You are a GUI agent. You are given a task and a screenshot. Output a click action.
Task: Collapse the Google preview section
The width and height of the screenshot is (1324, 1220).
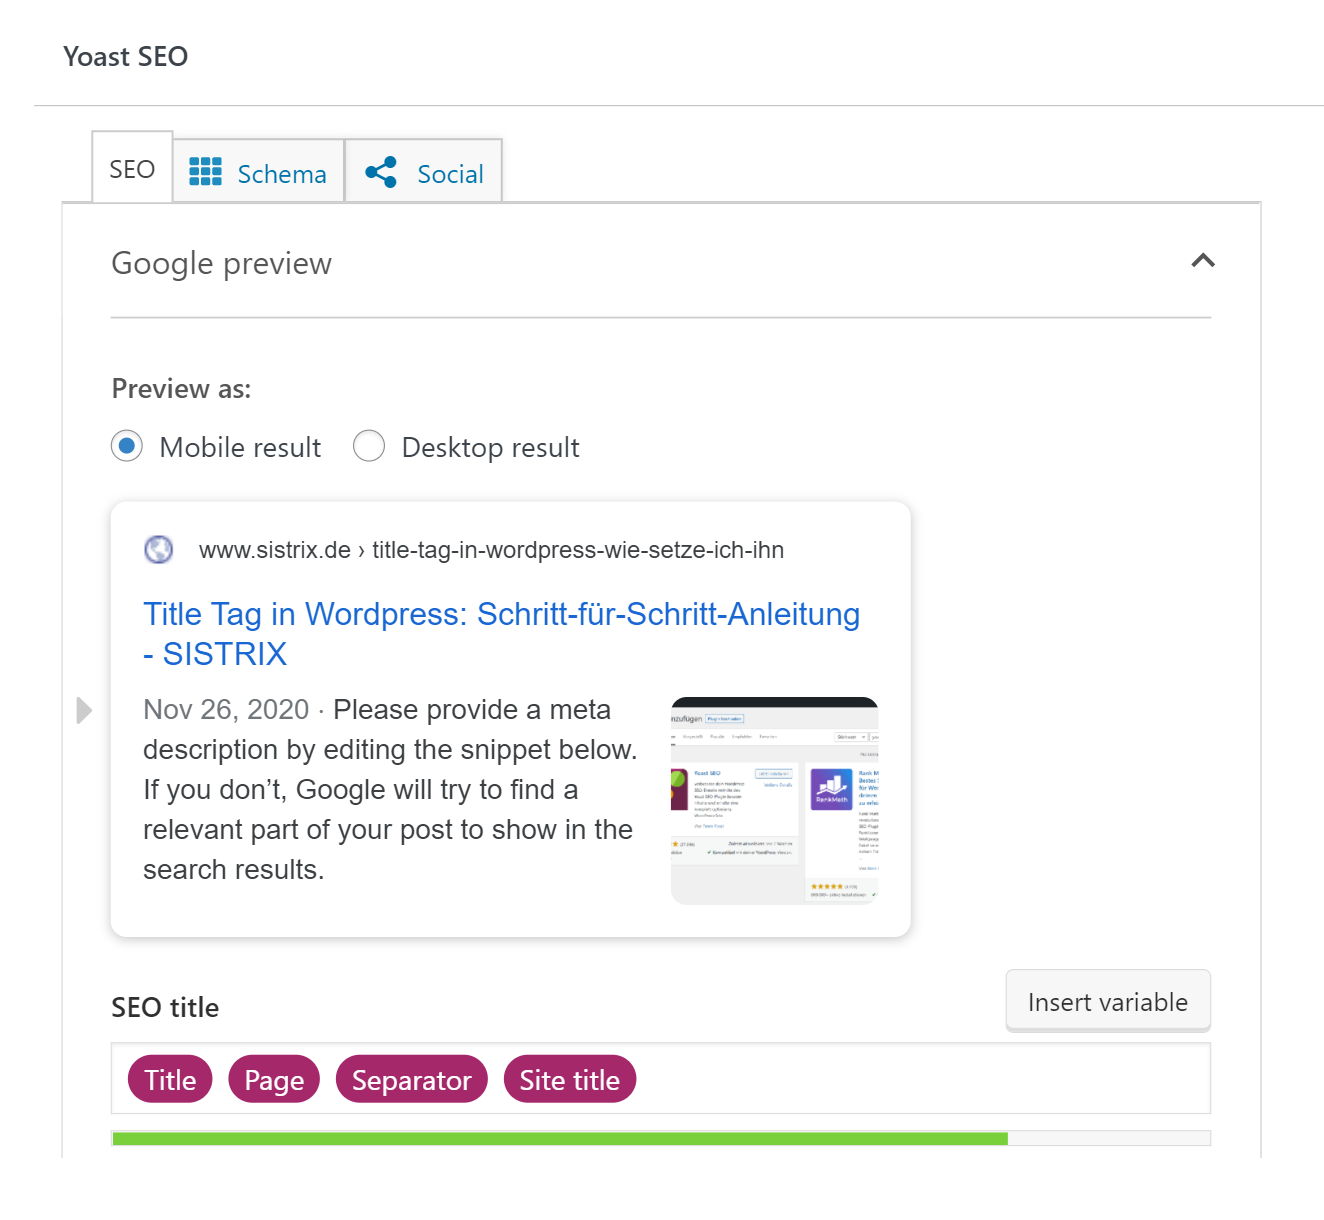pyautogui.click(x=1203, y=261)
